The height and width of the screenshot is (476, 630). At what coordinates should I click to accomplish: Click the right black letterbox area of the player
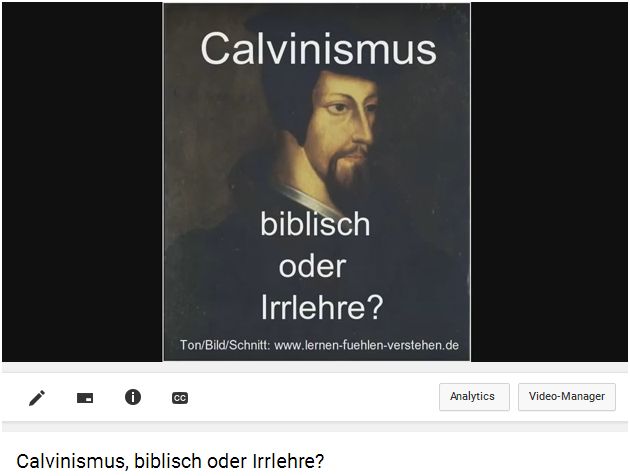tap(549, 182)
